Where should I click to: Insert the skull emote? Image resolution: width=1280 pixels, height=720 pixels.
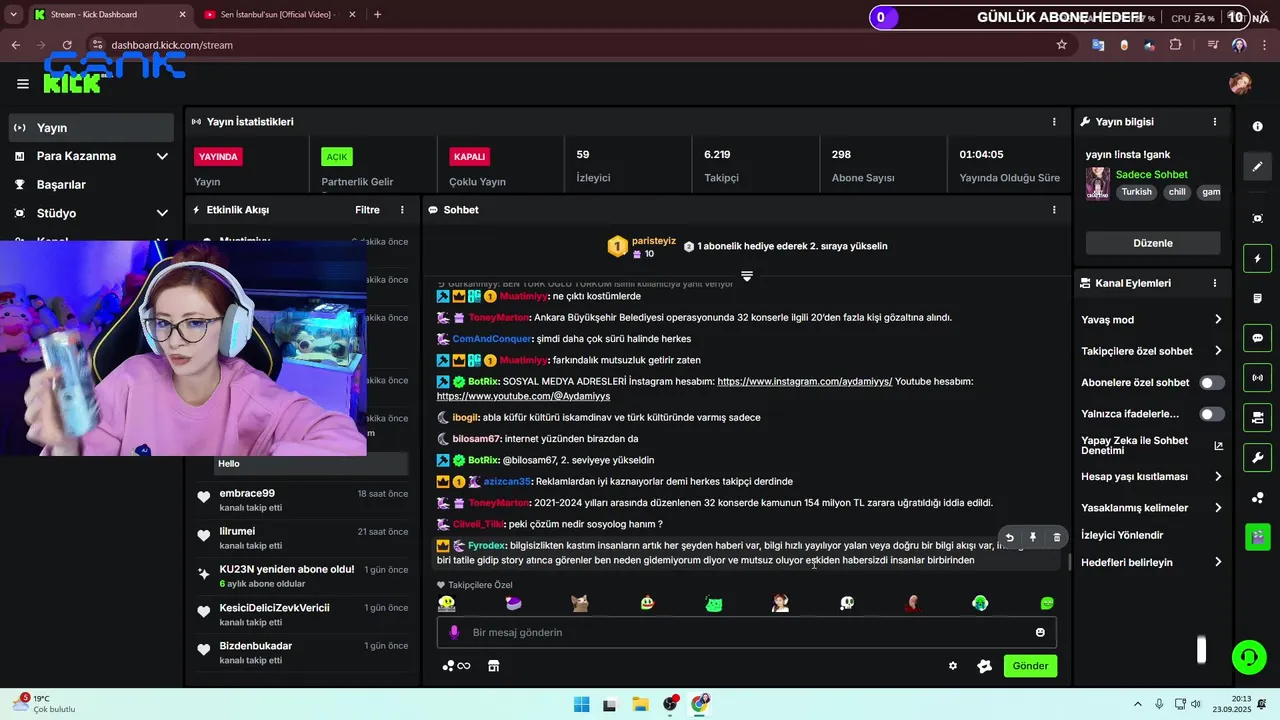point(847,603)
